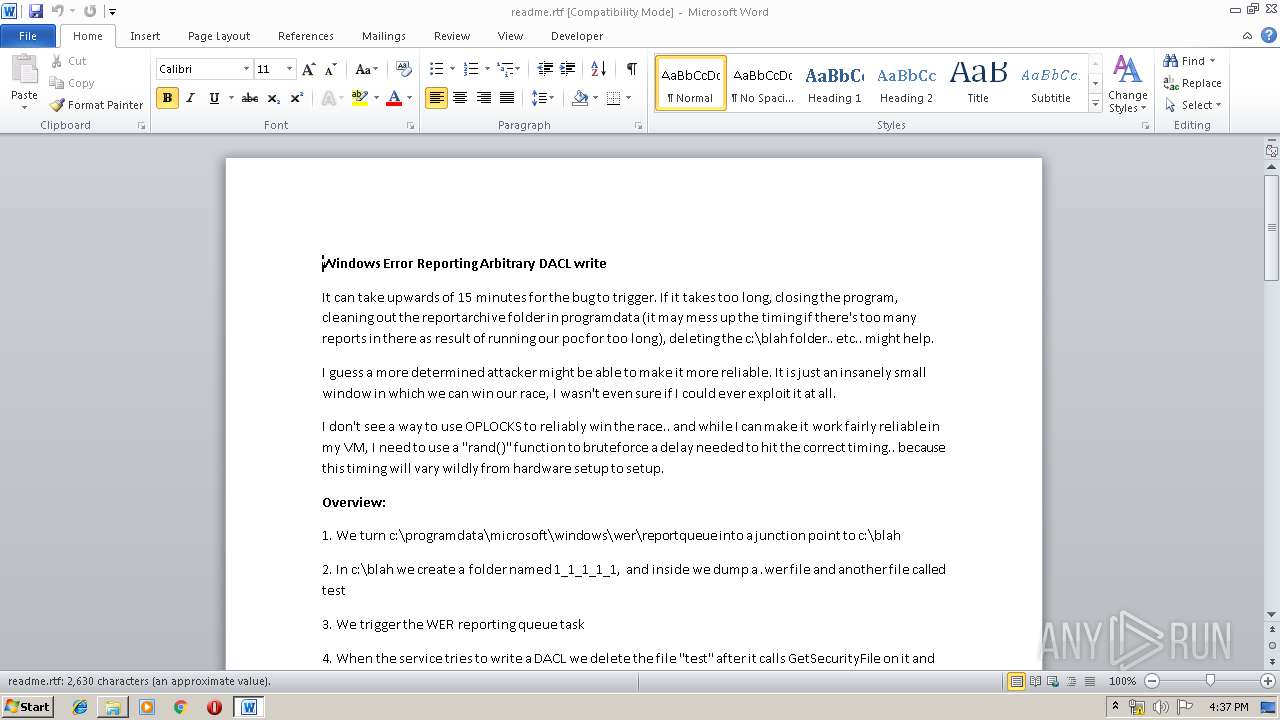Switch to Full Screen Reading view

[1035, 681]
